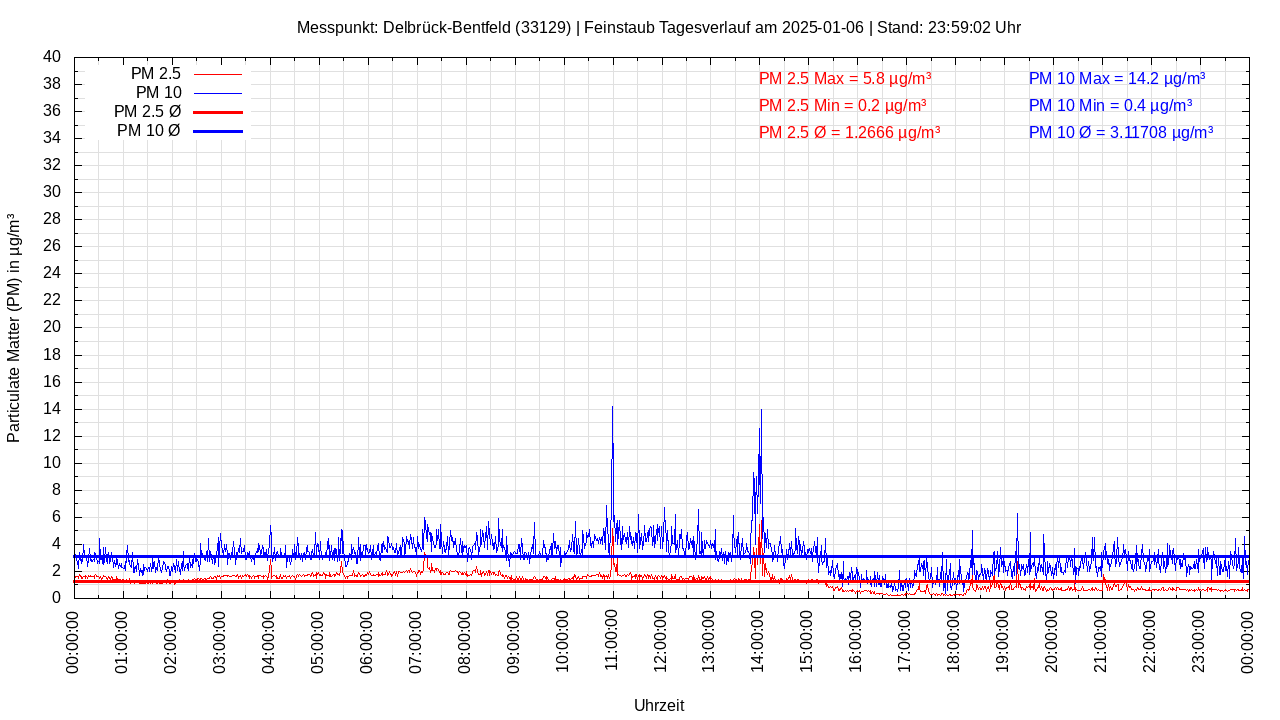Click the PM 10 Min = 0.4 text

tap(1110, 105)
